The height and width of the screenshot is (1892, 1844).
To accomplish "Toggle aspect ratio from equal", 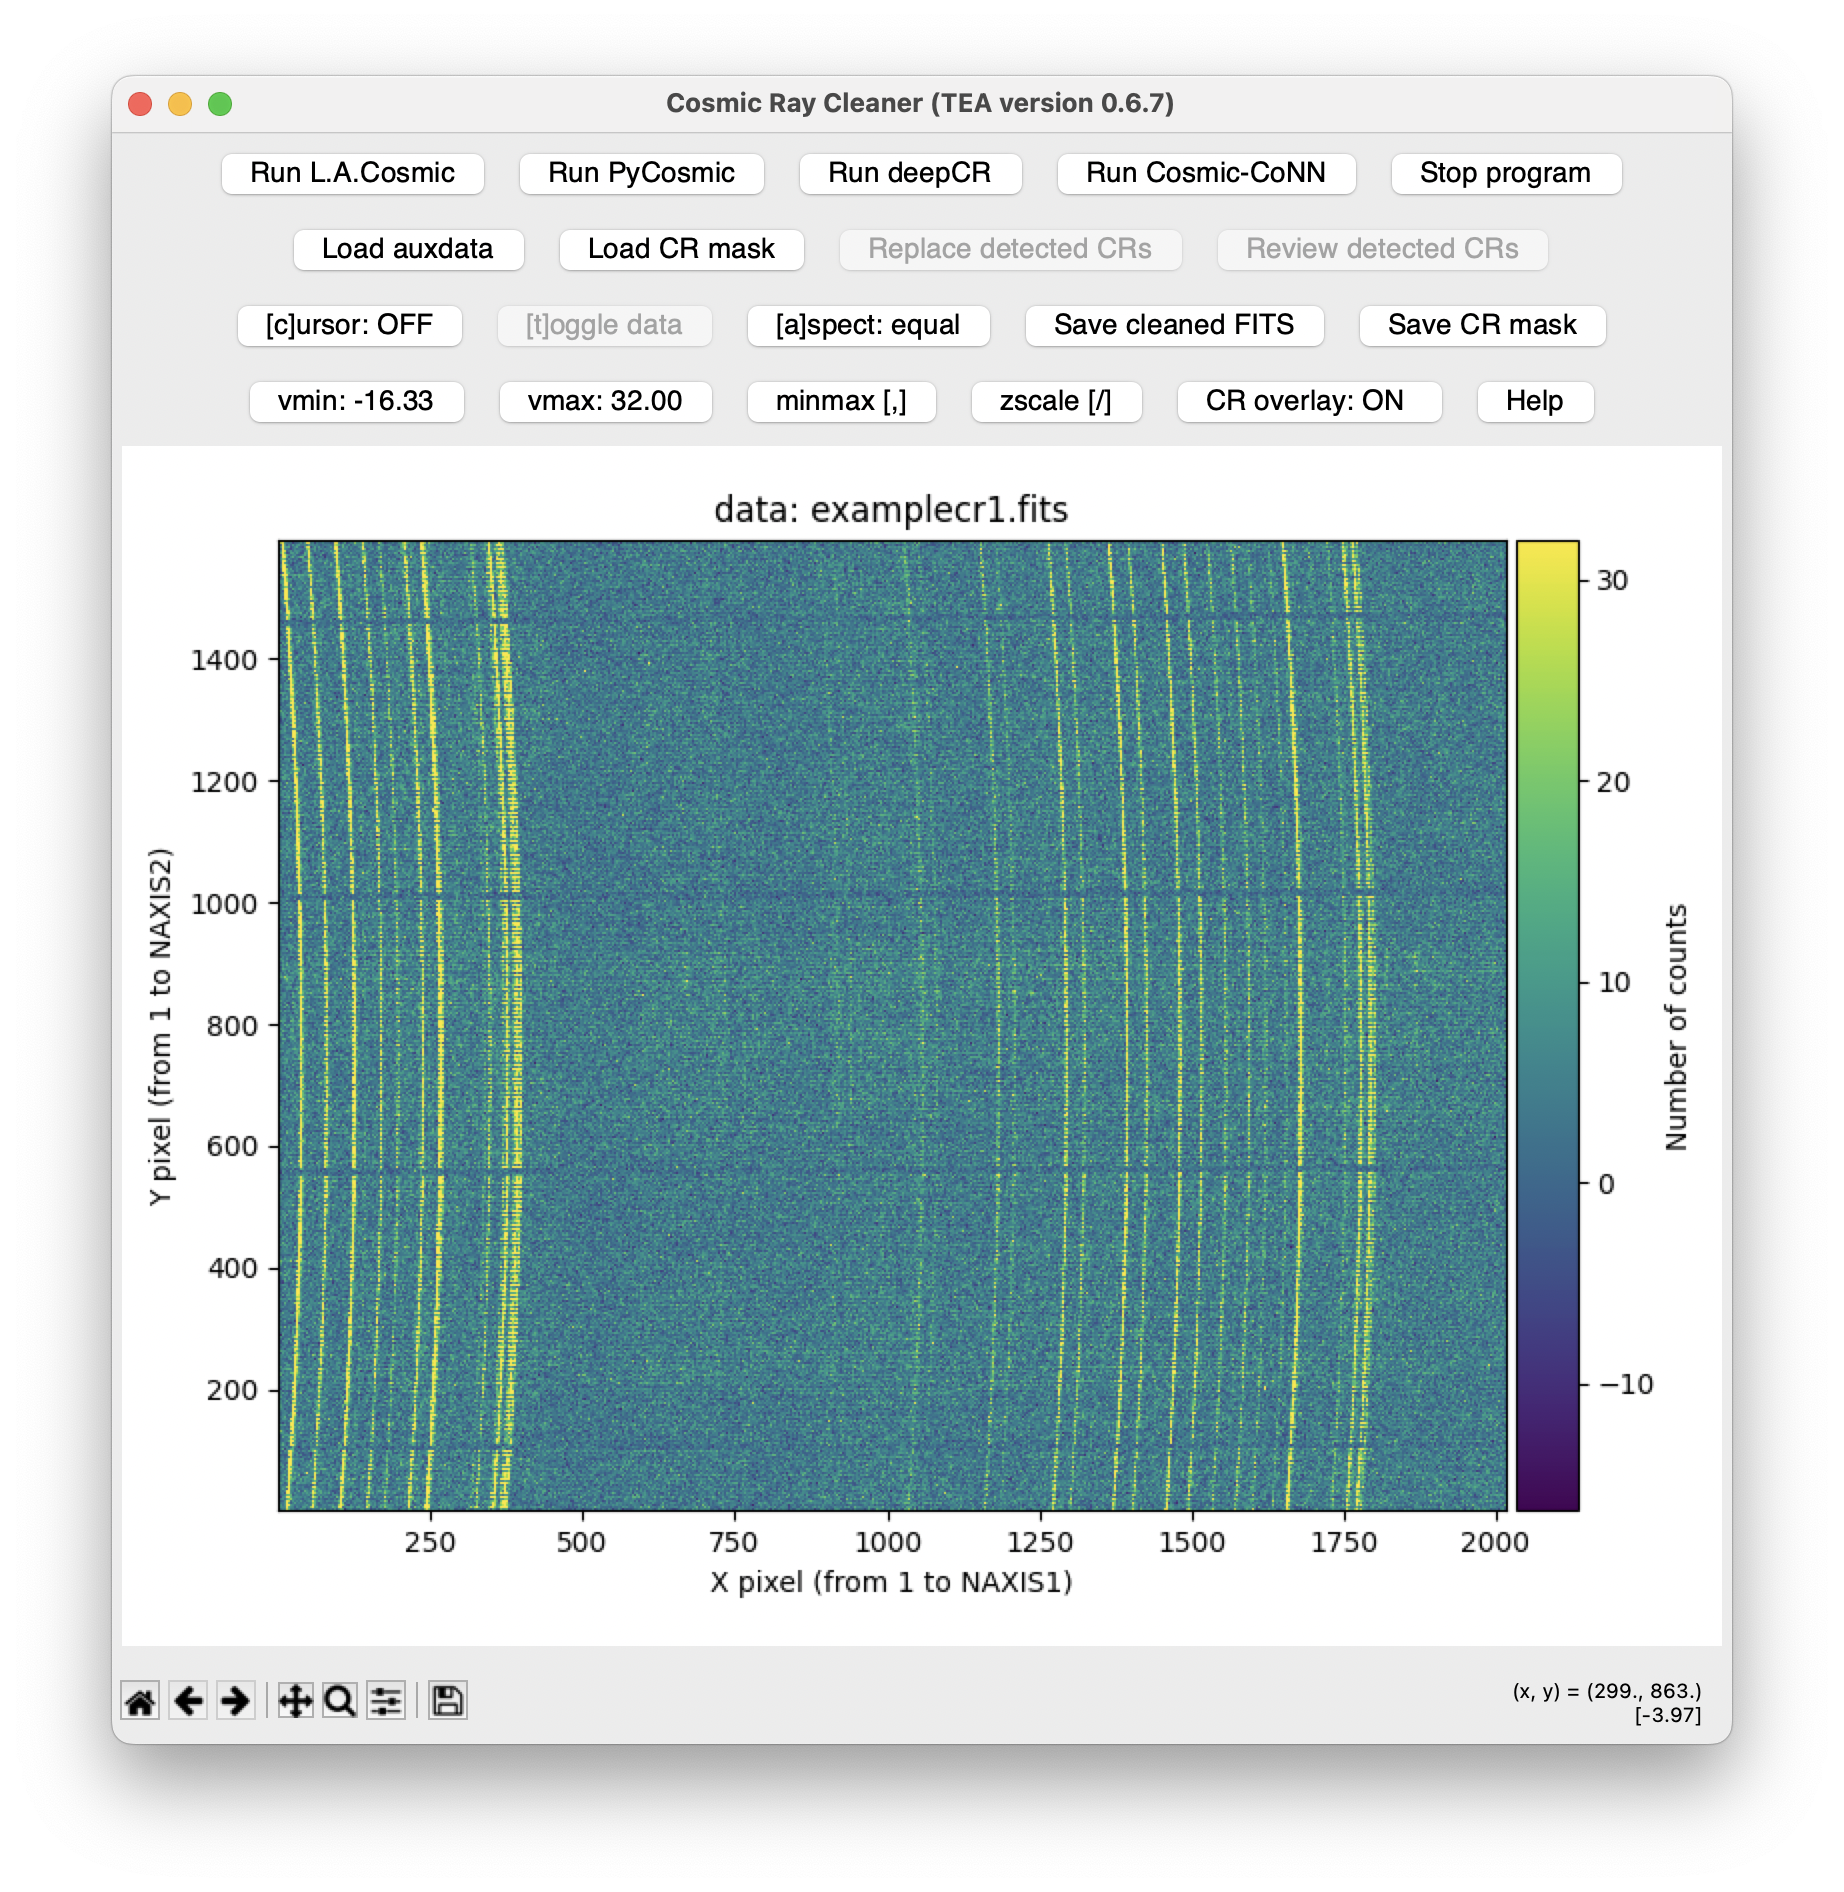I will pos(868,325).
